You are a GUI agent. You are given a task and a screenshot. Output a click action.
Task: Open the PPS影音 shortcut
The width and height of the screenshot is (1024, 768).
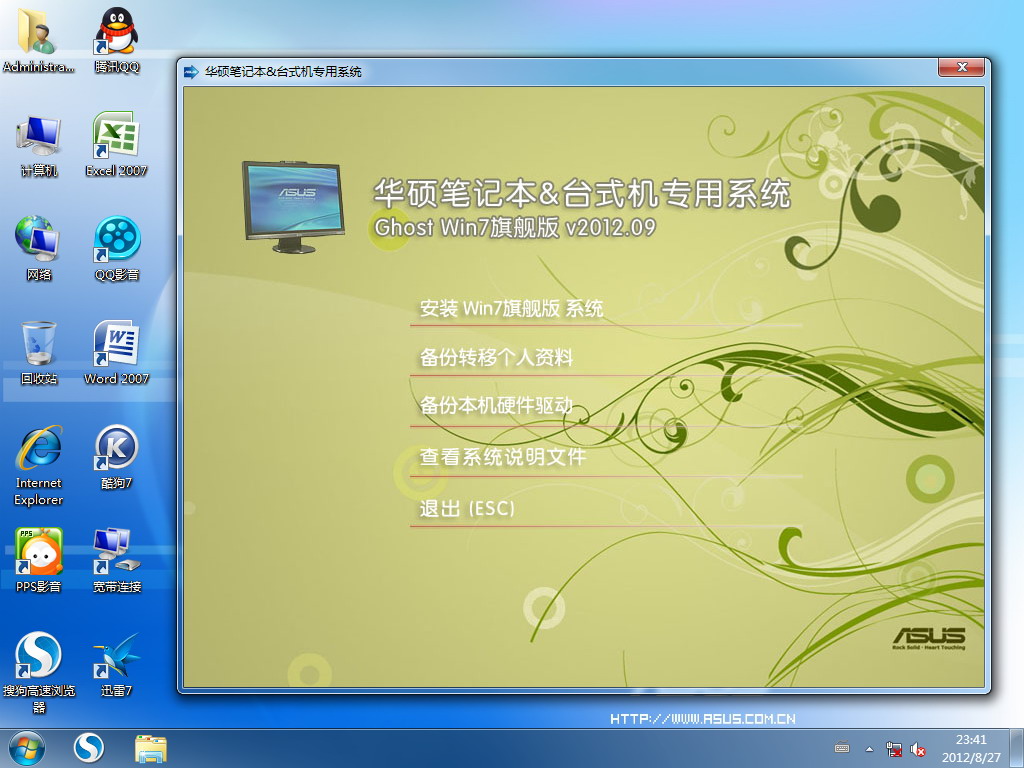pos(38,560)
